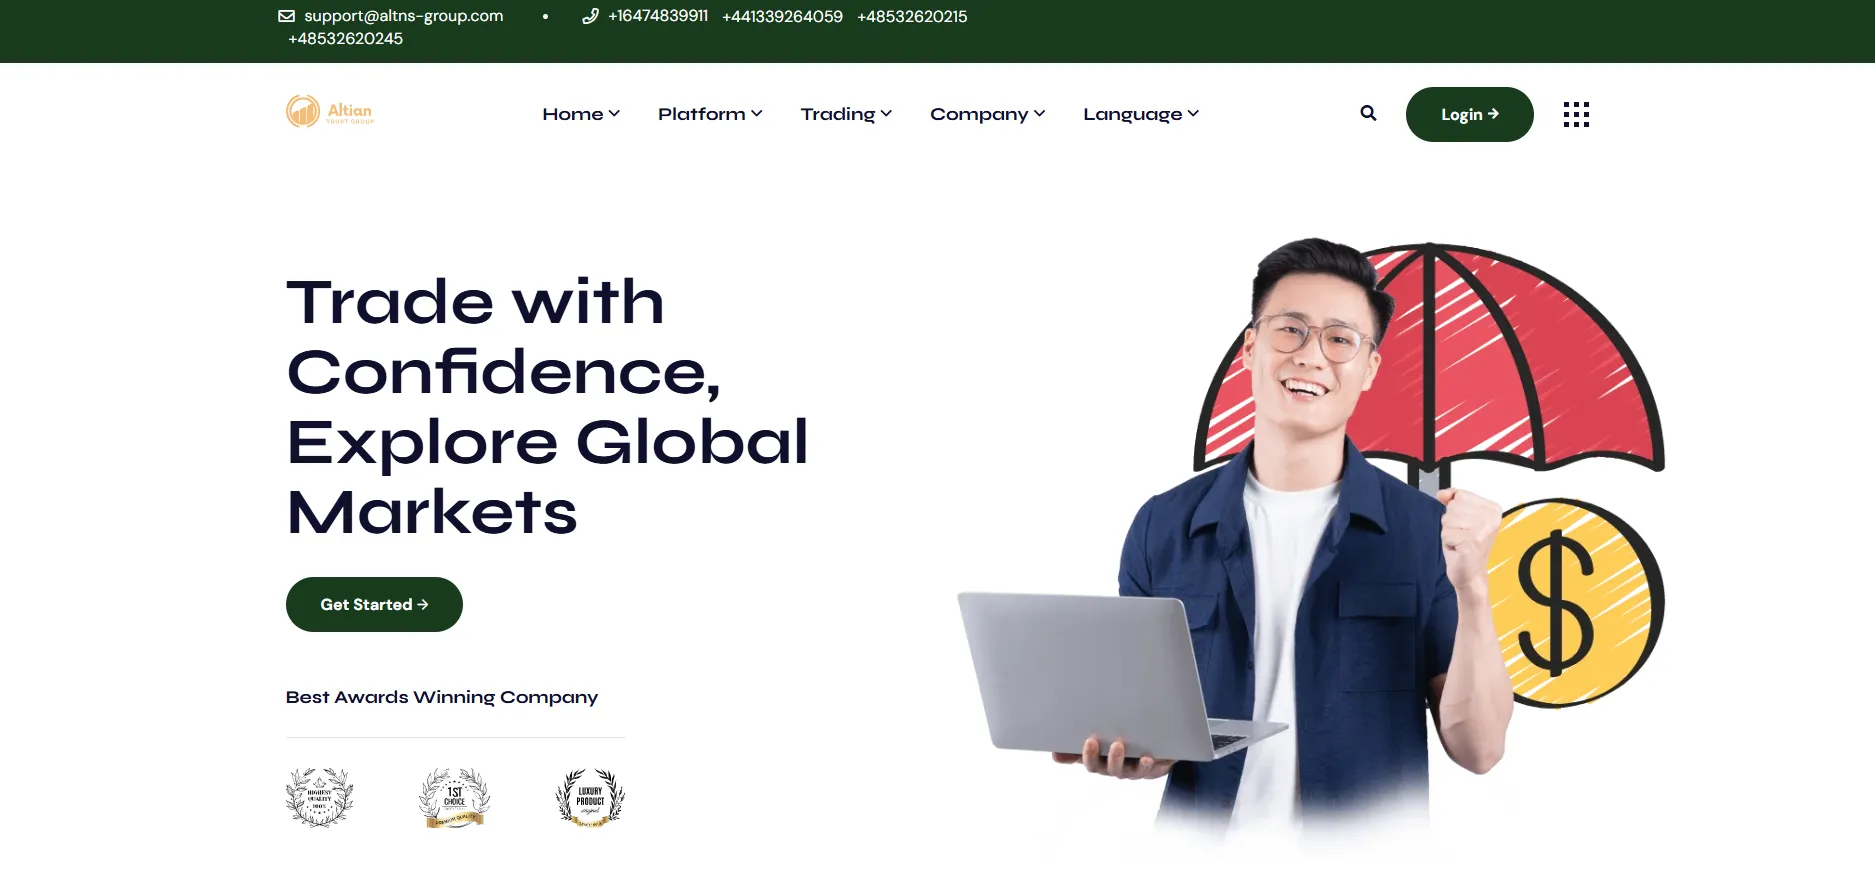Click the Altian Trust Group logo
Viewport: 1875px width, 887px height.
click(x=330, y=111)
